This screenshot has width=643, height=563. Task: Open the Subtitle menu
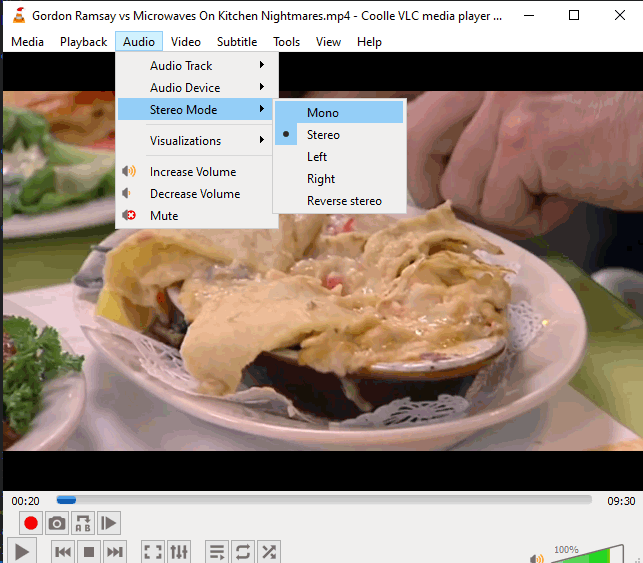pyautogui.click(x=237, y=42)
